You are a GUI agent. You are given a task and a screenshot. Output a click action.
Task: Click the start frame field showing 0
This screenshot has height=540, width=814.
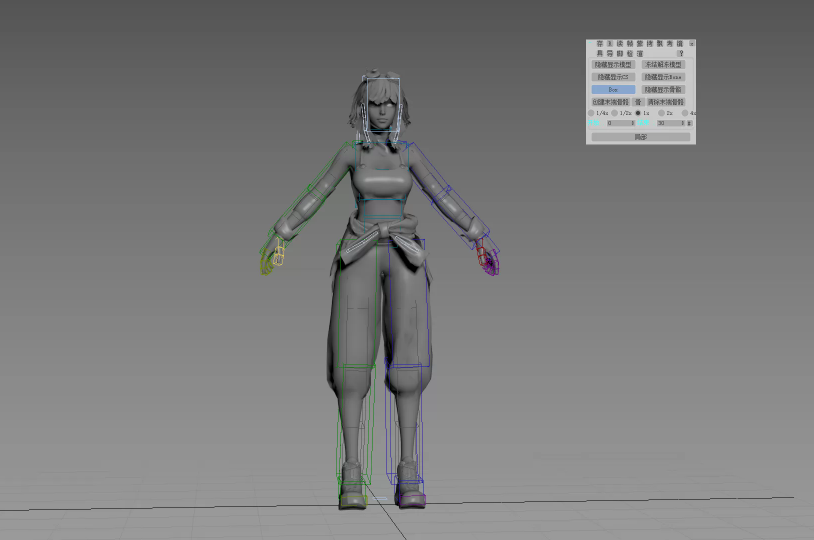click(621, 123)
